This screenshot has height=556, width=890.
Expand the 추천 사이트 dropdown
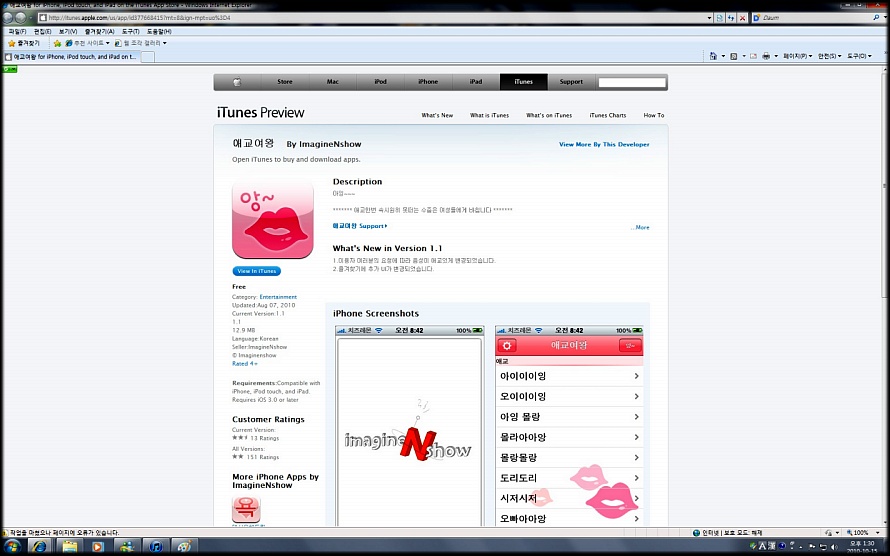pyautogui.click(x=107, y=43)
